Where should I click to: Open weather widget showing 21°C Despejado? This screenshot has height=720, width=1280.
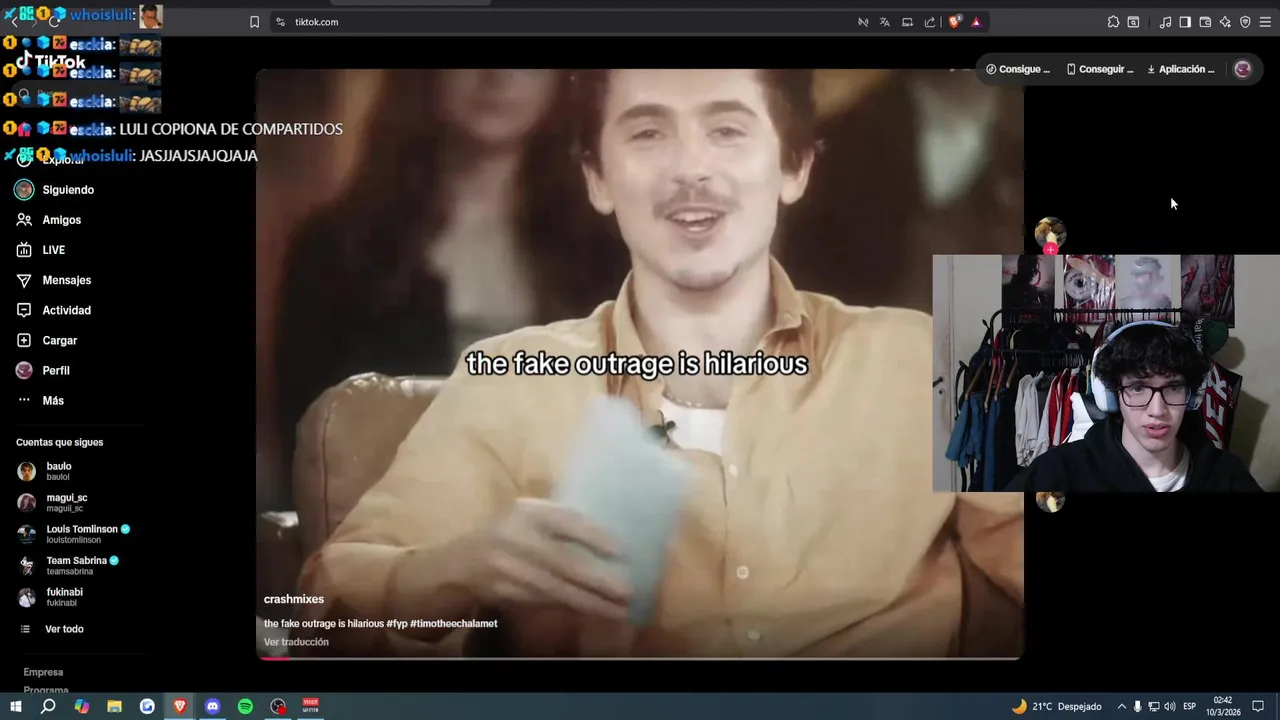(x=1056, y=706)
